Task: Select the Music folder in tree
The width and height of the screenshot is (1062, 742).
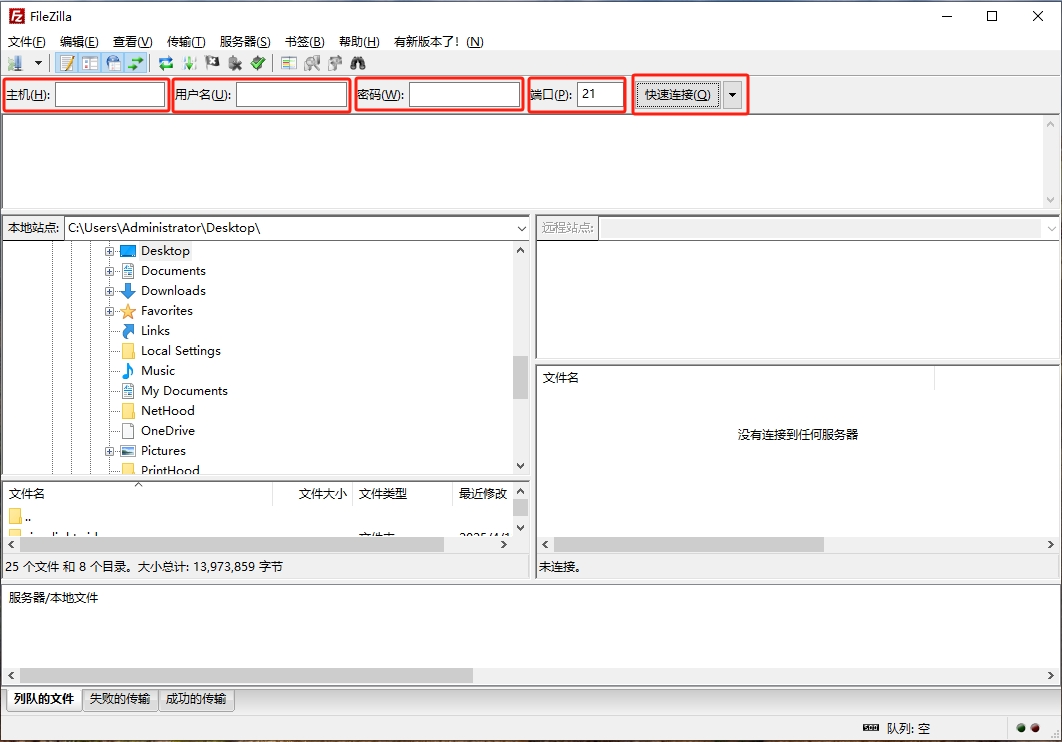Action: 158,371
